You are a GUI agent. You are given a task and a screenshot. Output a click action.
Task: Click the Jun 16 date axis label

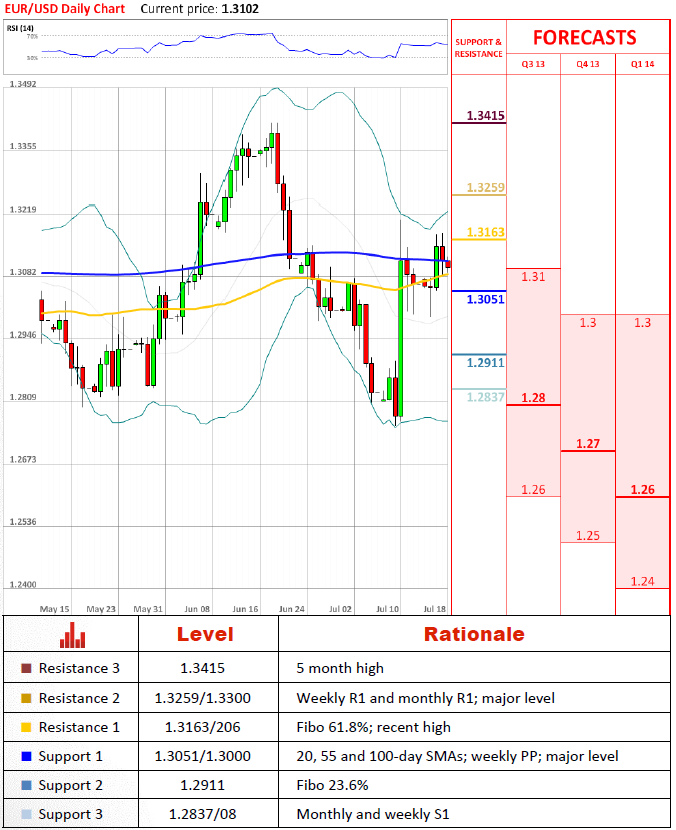(x=245, y=609)
